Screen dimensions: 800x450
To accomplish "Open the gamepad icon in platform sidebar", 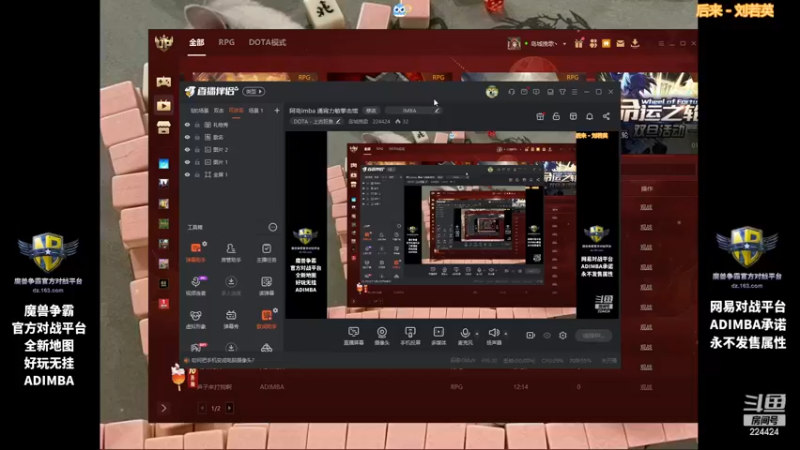I will 163,82.
